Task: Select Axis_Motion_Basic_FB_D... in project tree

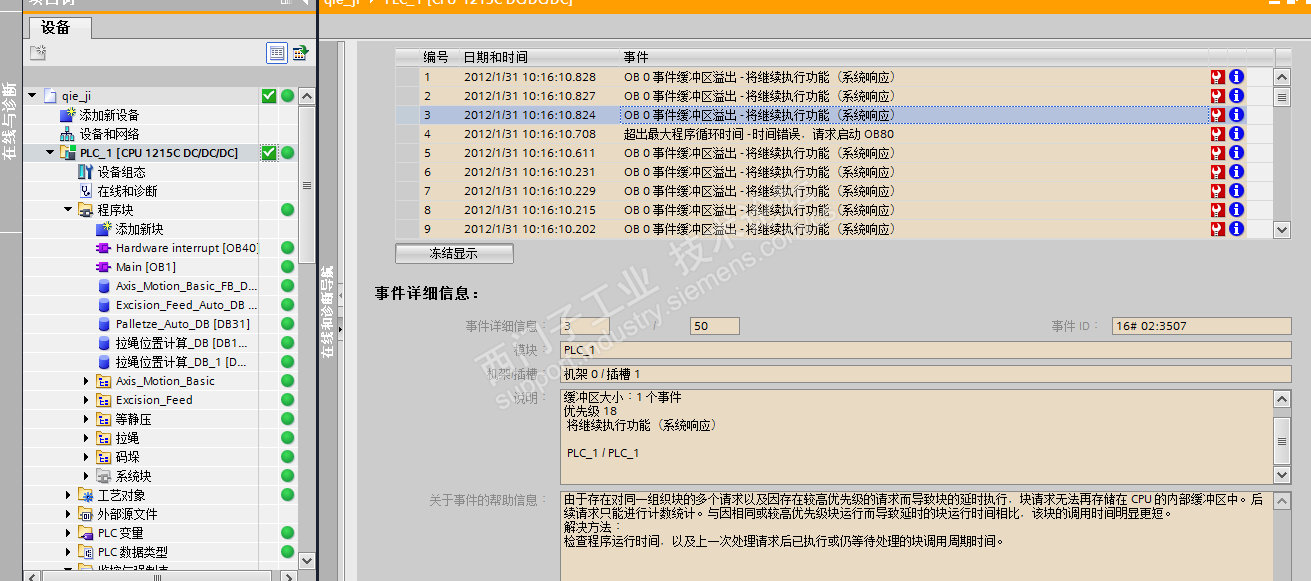Action: coord(186,286)
